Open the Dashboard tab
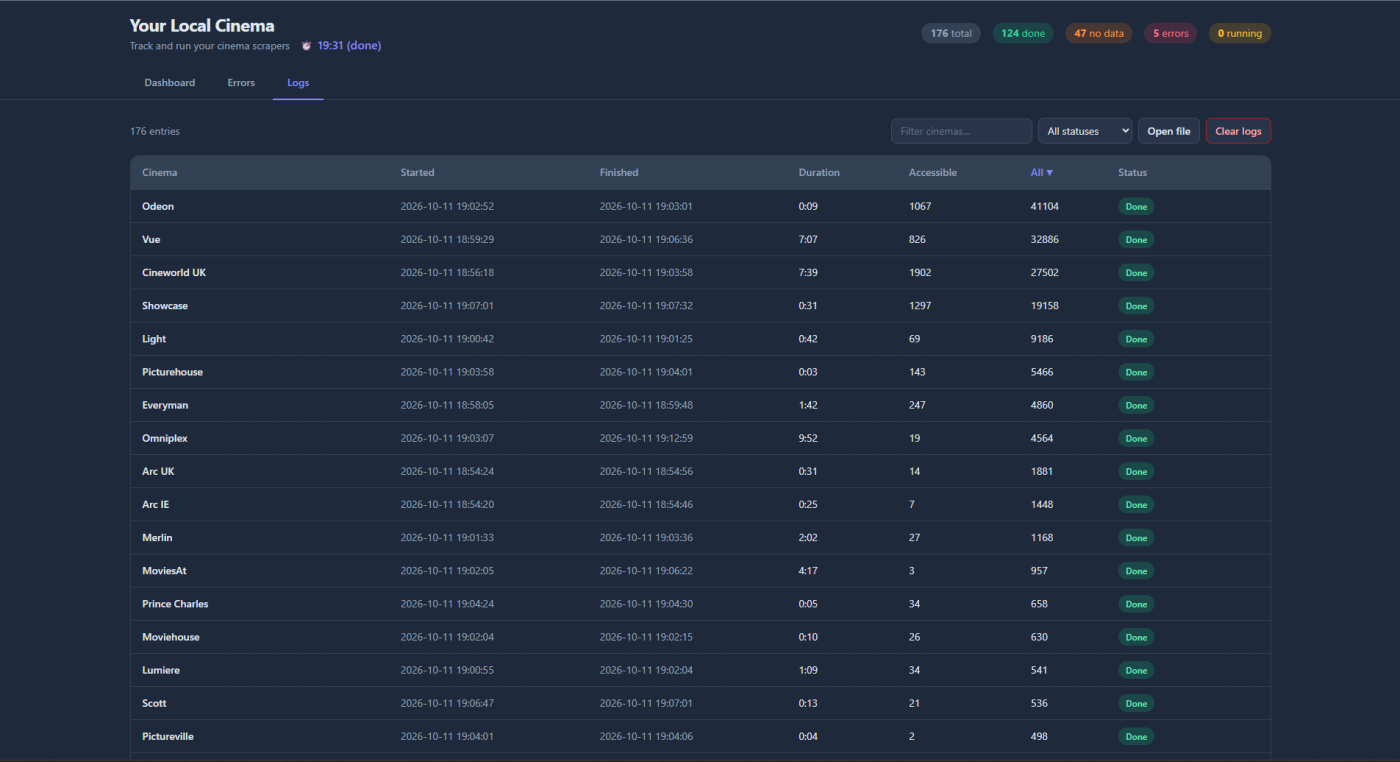The width and height of the screenshot is (1400, 762). coord(170,83)
